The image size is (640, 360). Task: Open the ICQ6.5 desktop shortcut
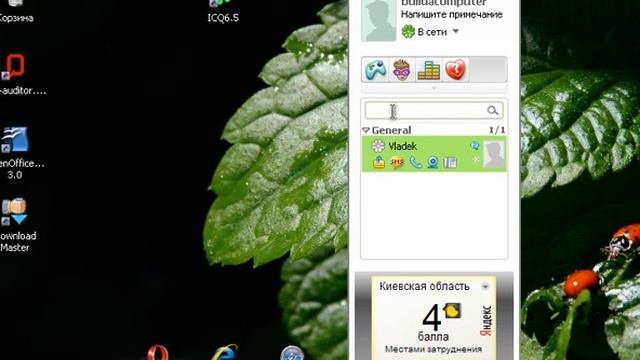click(223, 11)
